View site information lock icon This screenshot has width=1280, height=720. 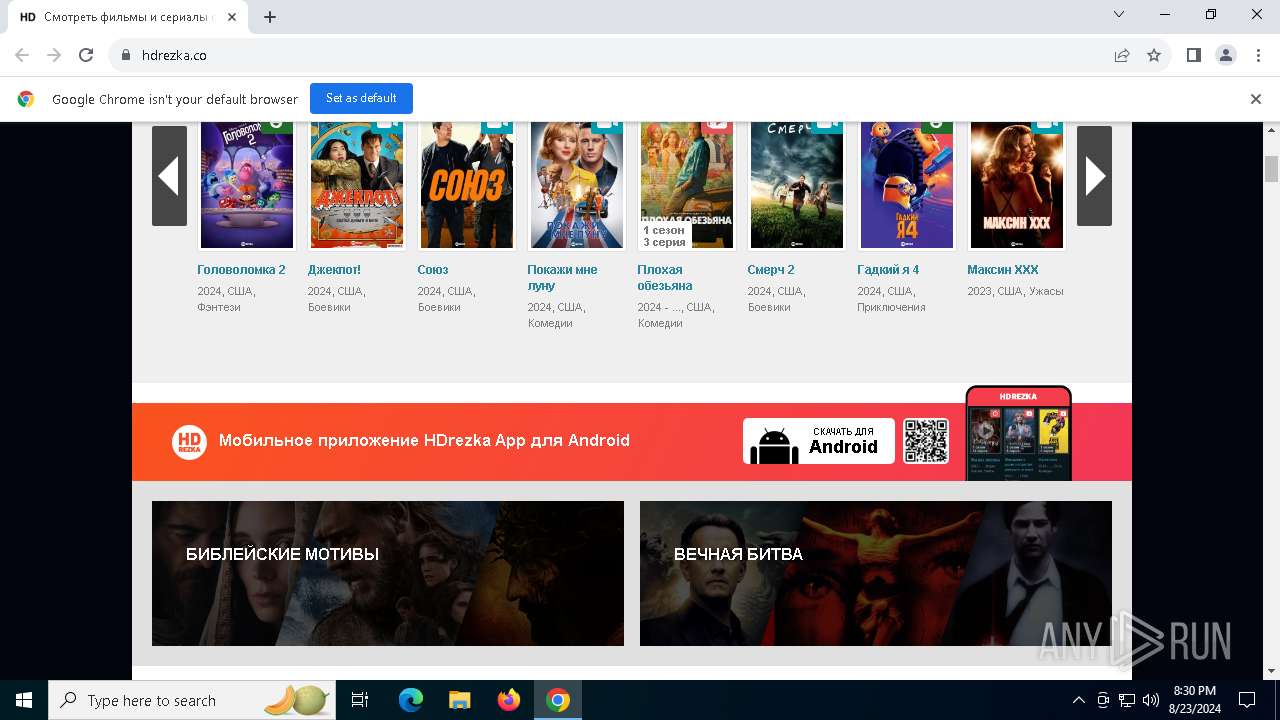coord(126,55)
